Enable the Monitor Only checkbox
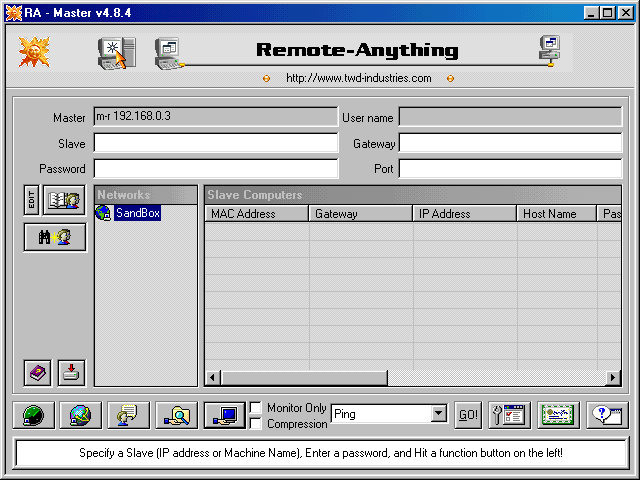Viewport: 640px width, 480px height. tap(256, 408)
